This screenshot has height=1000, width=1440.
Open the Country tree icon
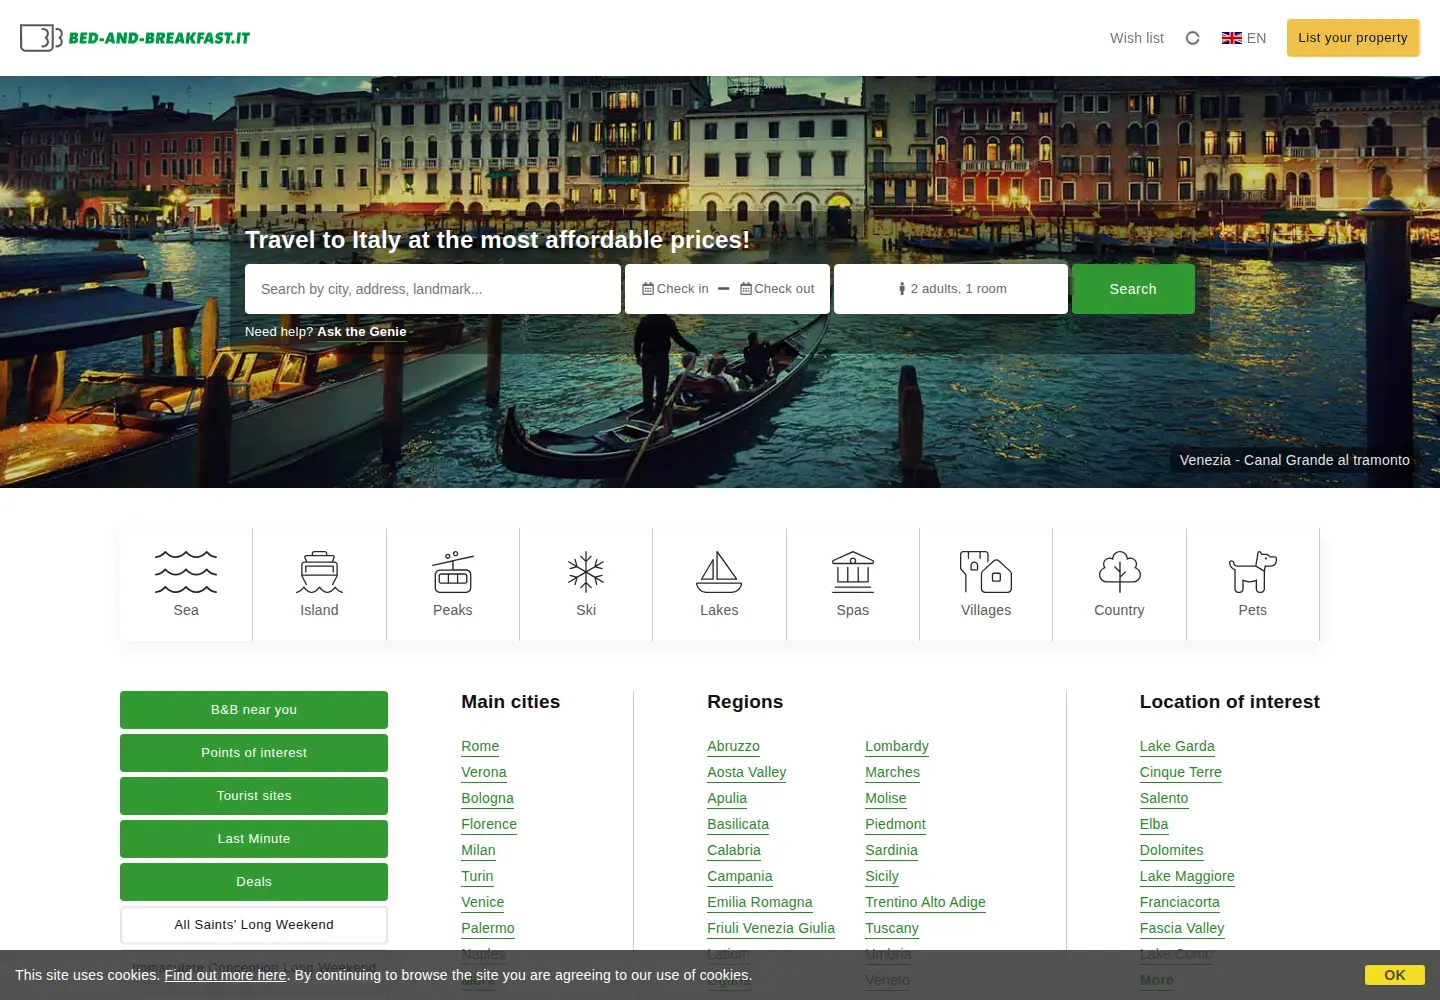(x=1119, y=572)
